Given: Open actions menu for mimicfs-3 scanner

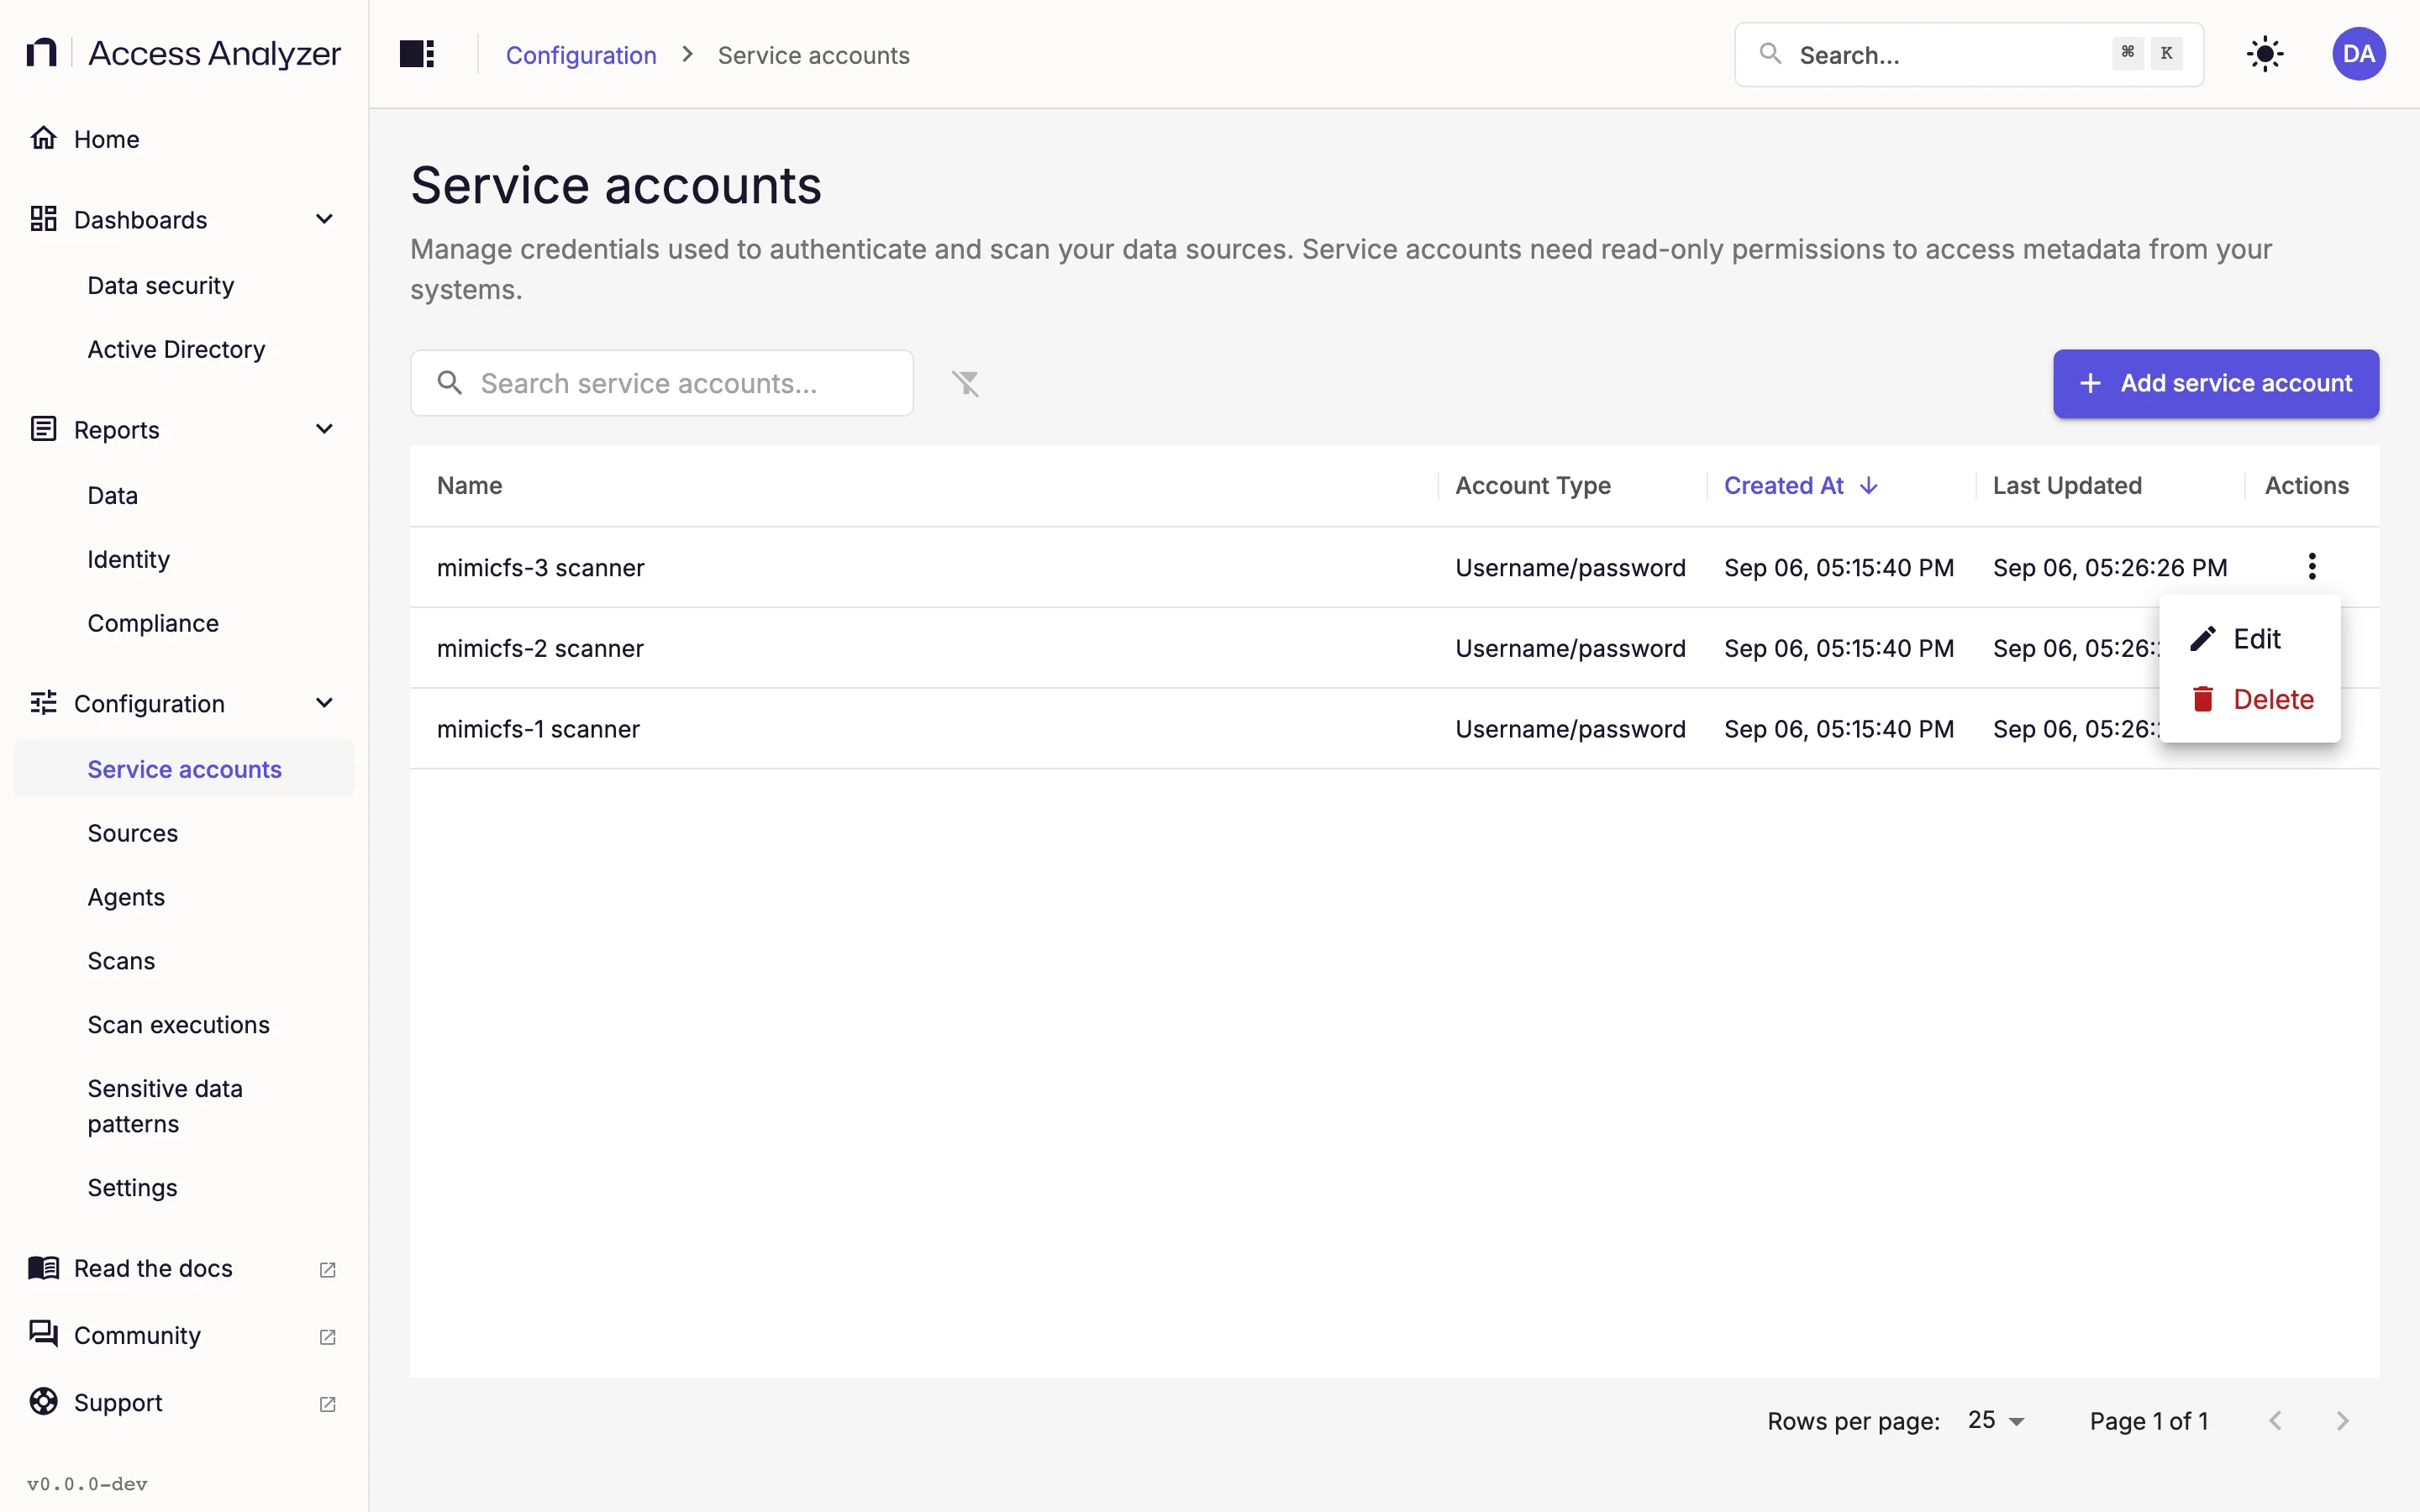Looking at the screenshot, I should [2312, 567].
